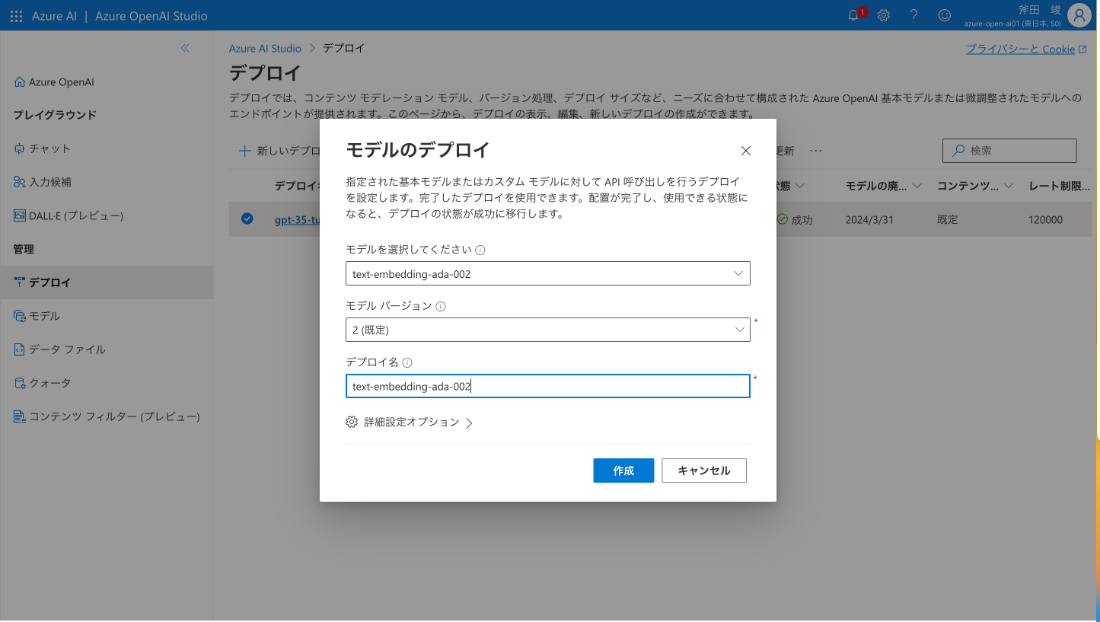Click the 作成 button
Viewport: 1100px width, 622px height.
pyautogui.click(x=623, y=471)
